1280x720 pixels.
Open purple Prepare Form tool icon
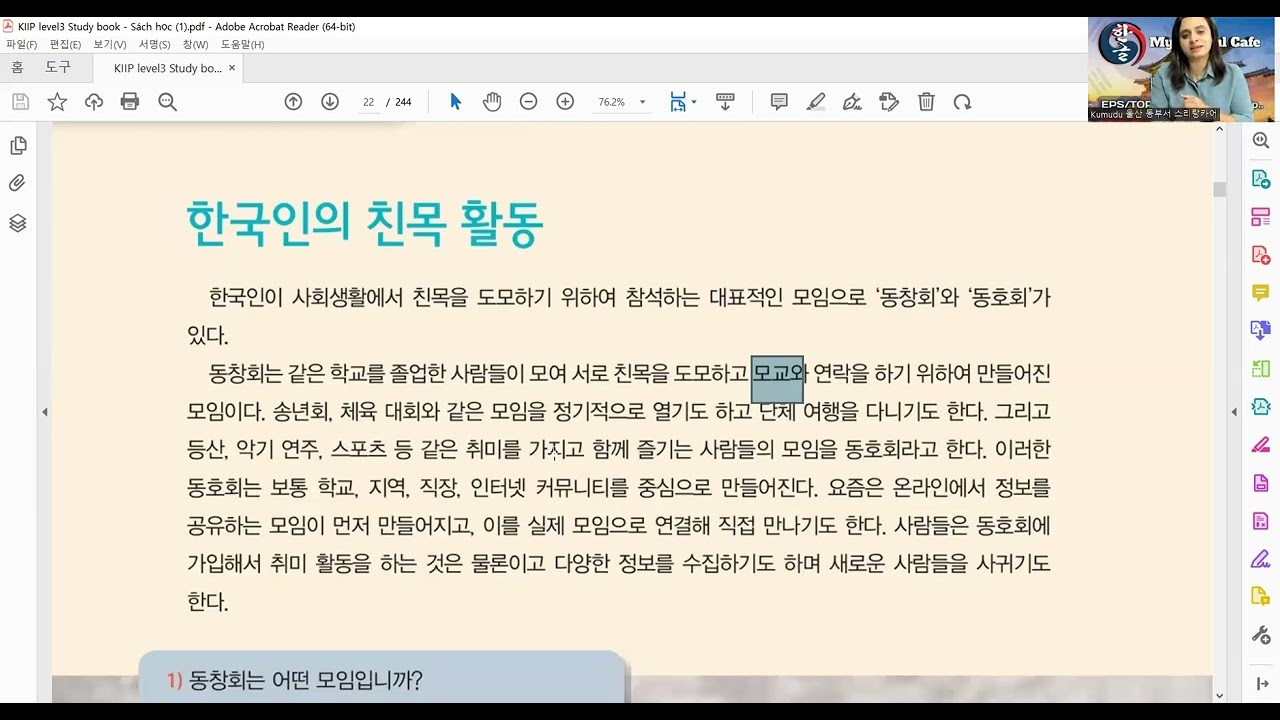click(1261, 521)
